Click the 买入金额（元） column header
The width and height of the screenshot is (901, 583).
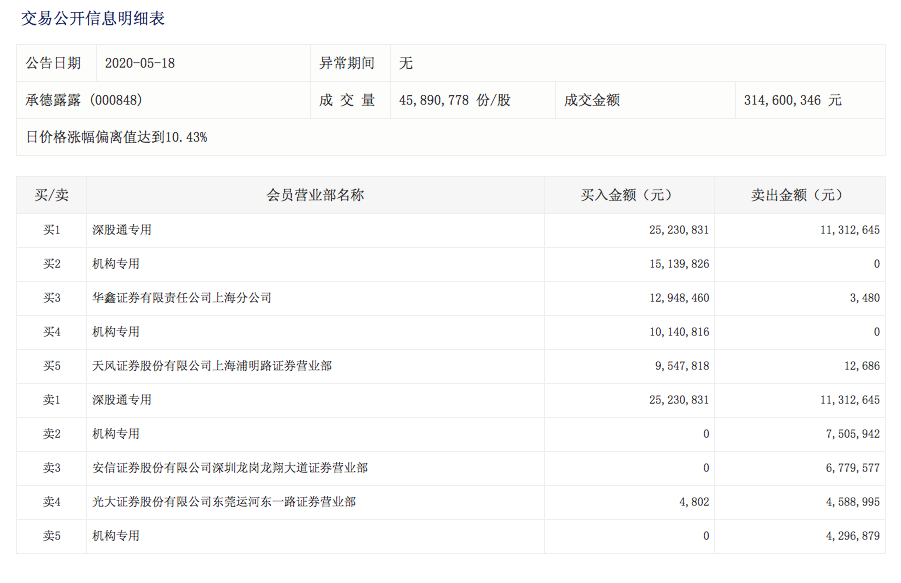pyautogui.click(x=629, y=195)
